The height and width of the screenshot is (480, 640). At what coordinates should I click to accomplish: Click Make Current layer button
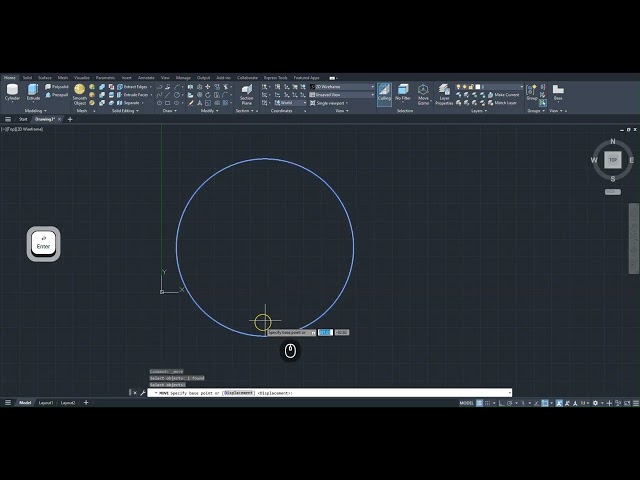coord(503,95)
